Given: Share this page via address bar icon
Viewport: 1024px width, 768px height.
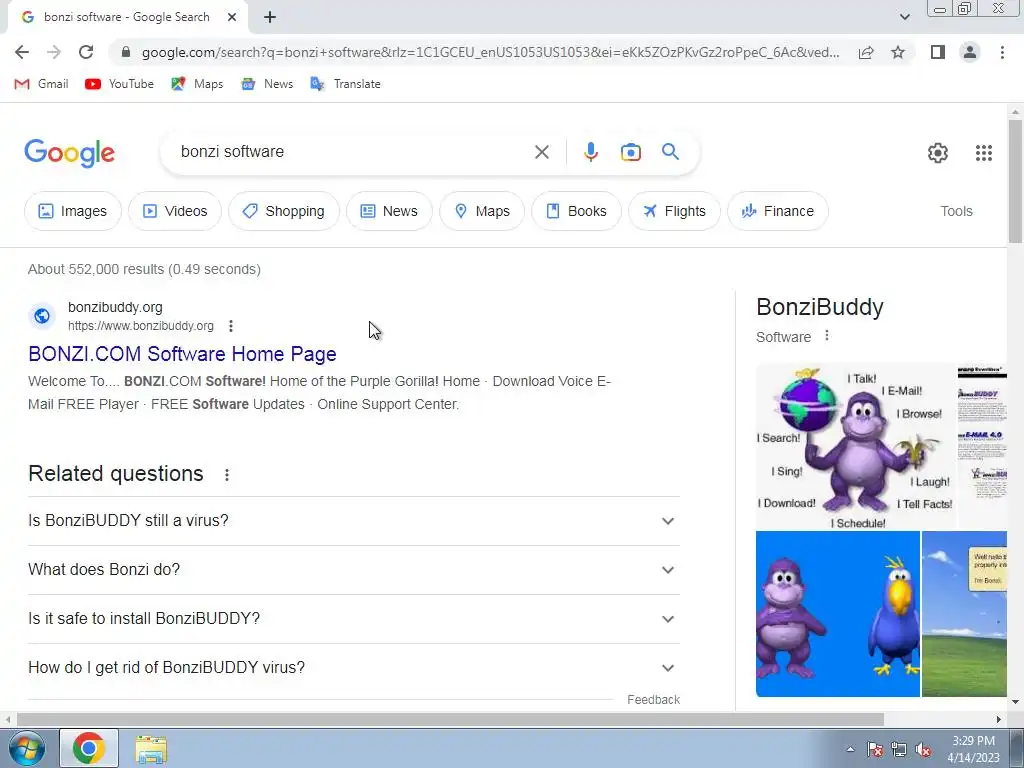Looking at the screenshot, I should 866,52.
